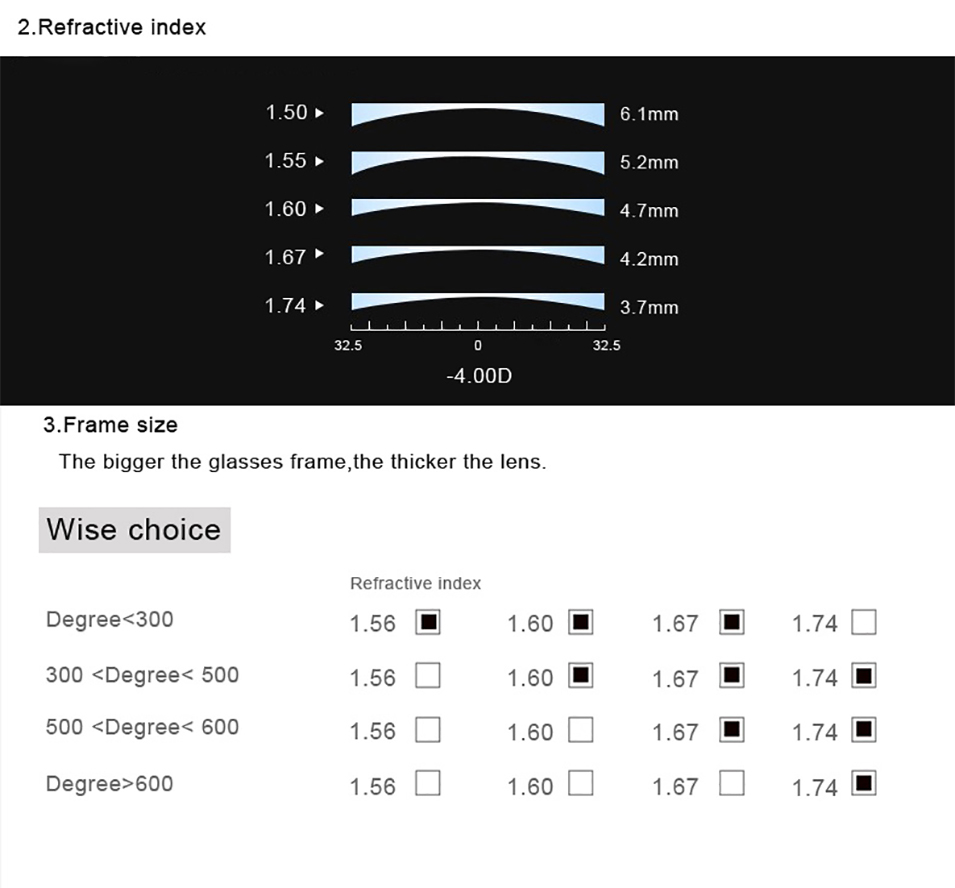This screenshot has width=955, height=888.
Task: Click the arrow beside 1.50 index
Action: [320, 113]
